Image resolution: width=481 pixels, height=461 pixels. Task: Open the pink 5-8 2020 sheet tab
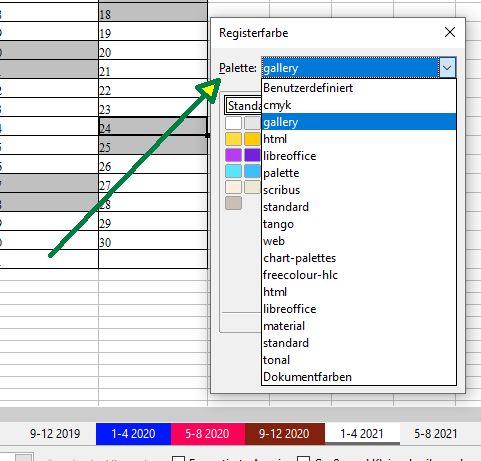point(207,434)
